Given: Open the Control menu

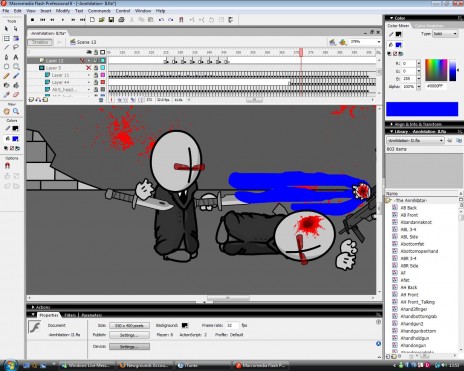Looking at the screenshot, I should 123,11.
